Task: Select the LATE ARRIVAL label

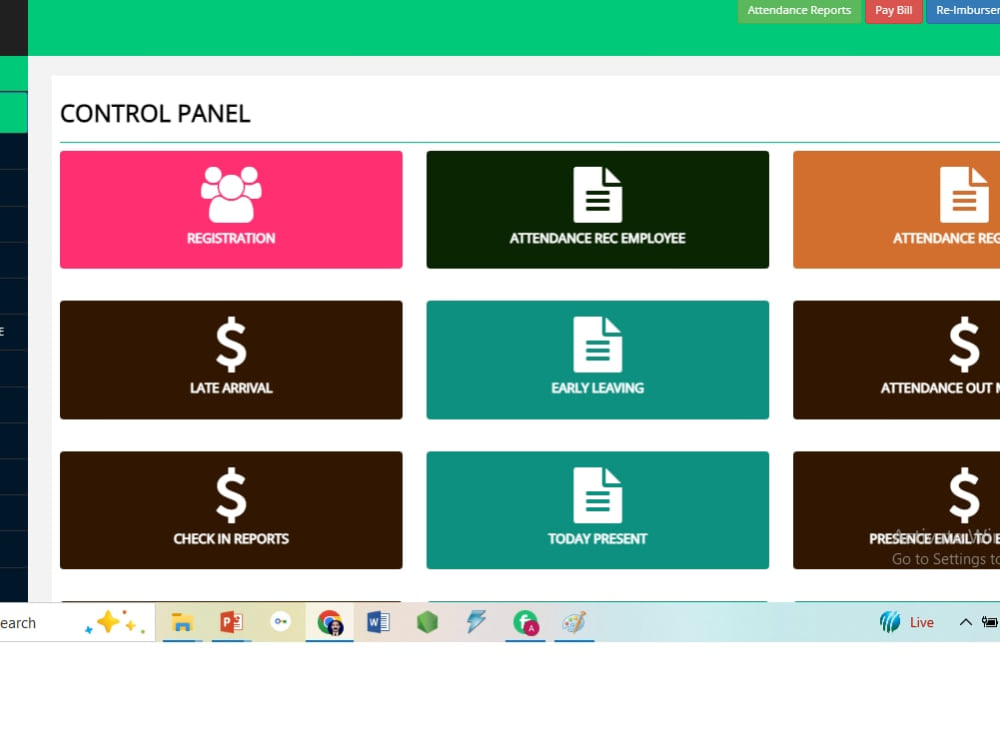Action: (x=231, y=388)
